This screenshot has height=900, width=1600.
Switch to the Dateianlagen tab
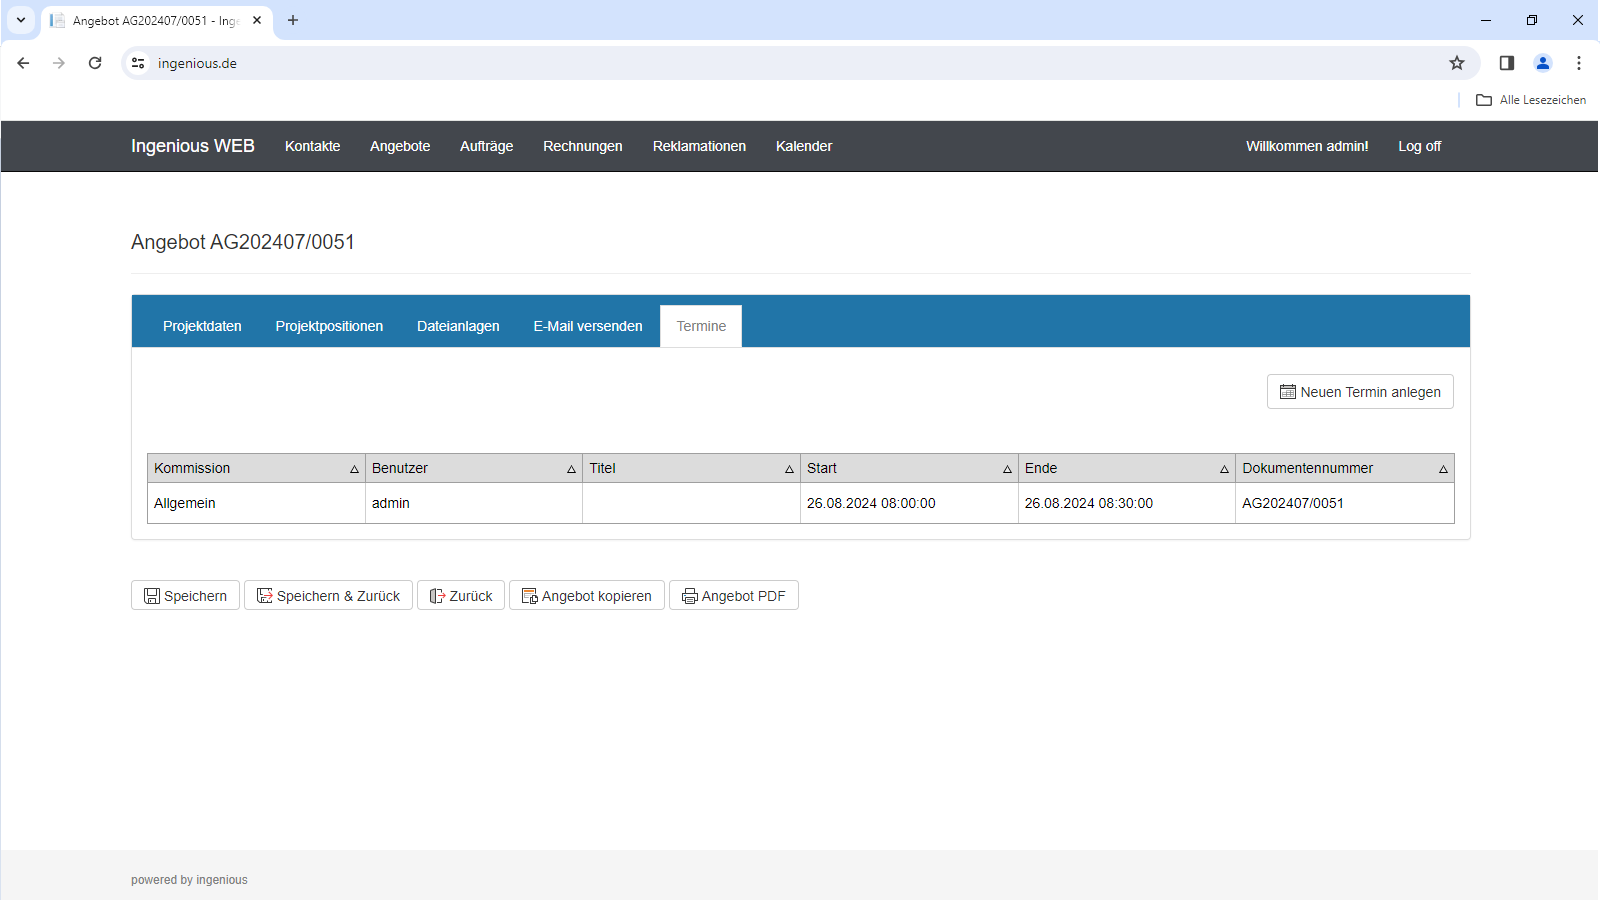458,326
